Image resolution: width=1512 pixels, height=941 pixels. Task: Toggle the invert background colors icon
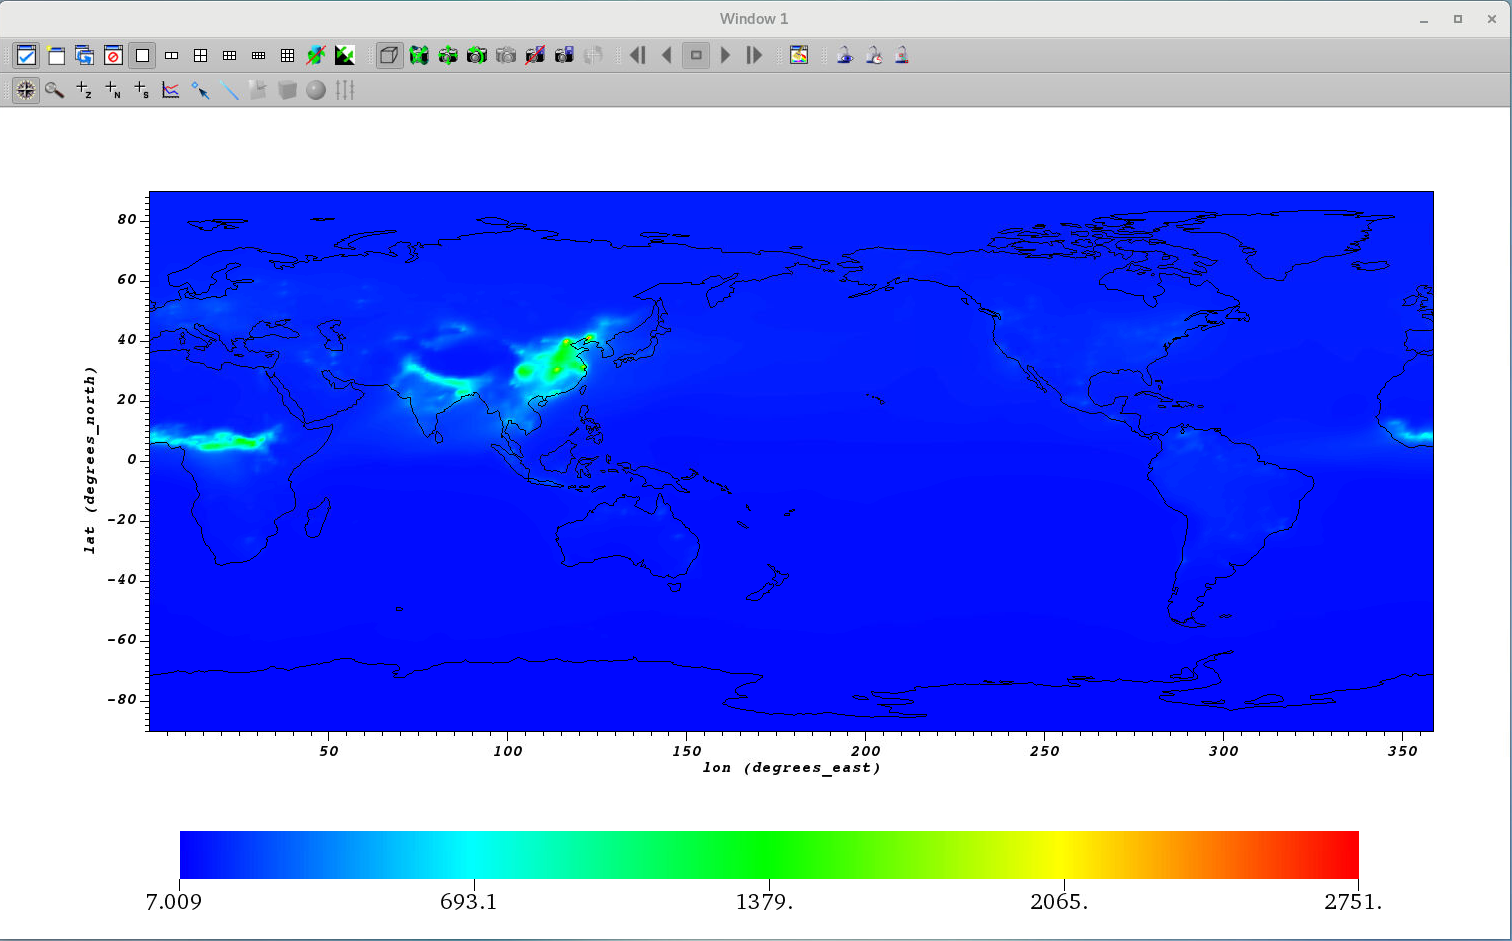tap(345, 56)
